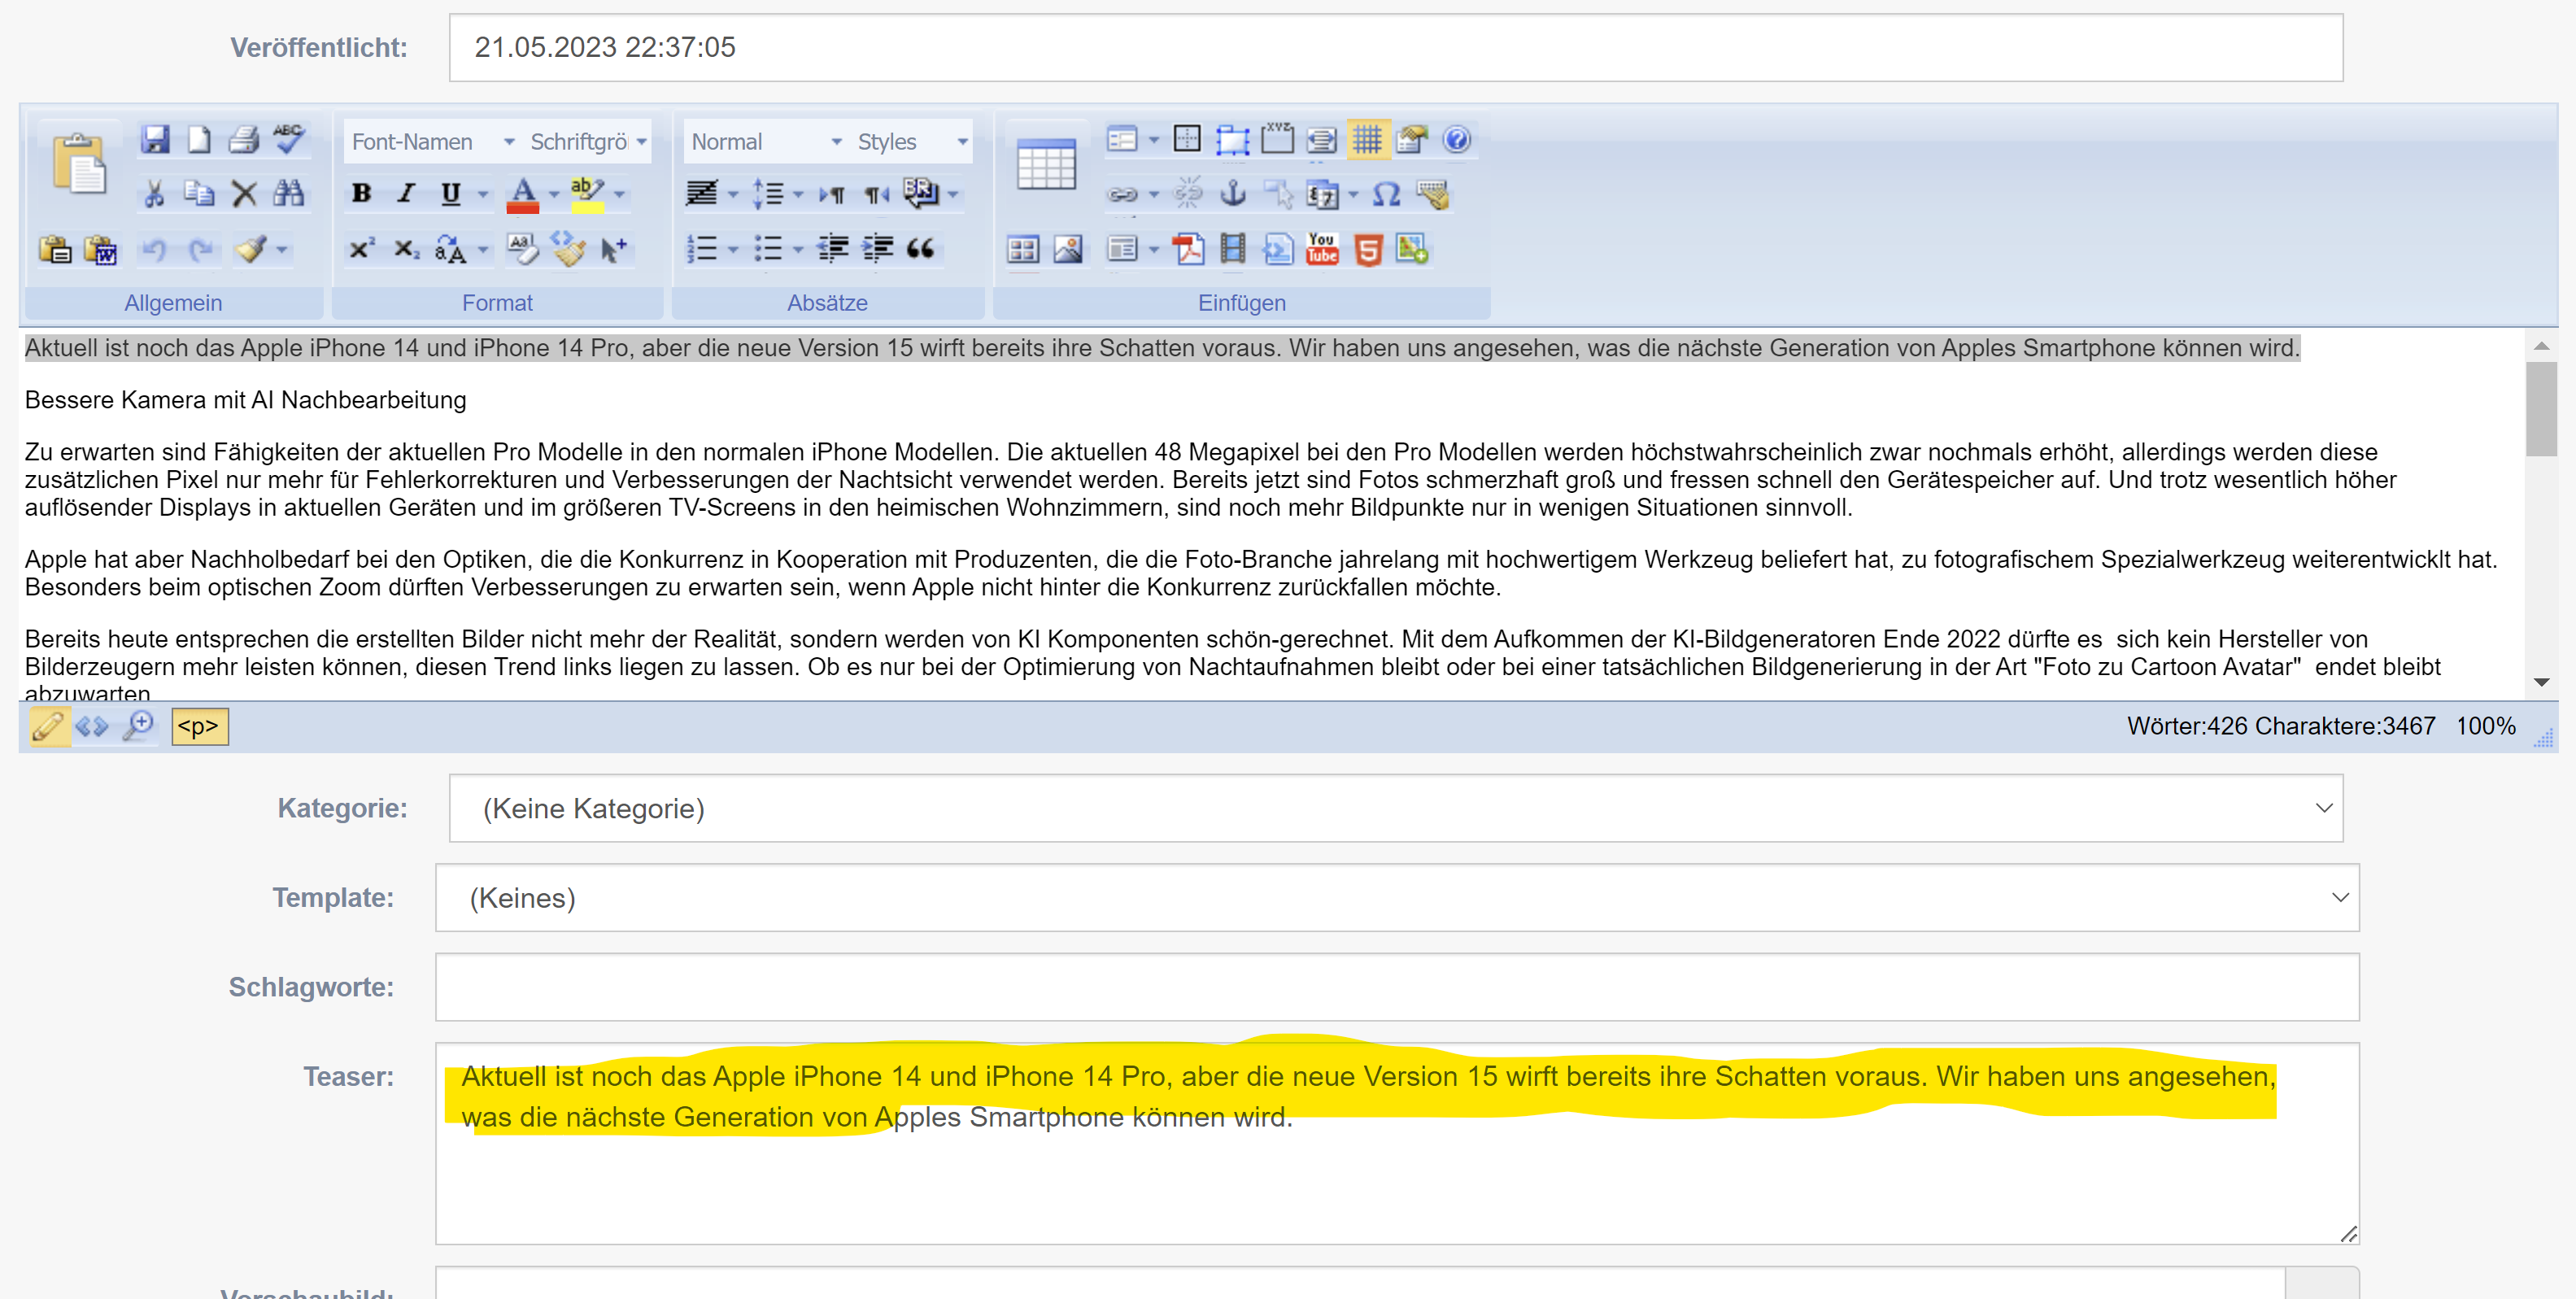Open the image manager picture icon

(1068, 249)
